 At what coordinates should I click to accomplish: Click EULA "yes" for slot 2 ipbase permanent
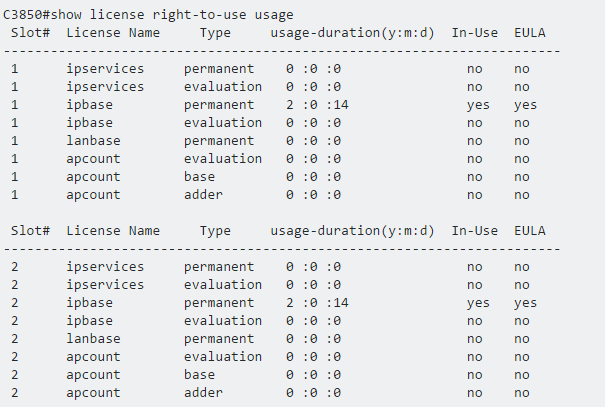[x=525, y=303]
